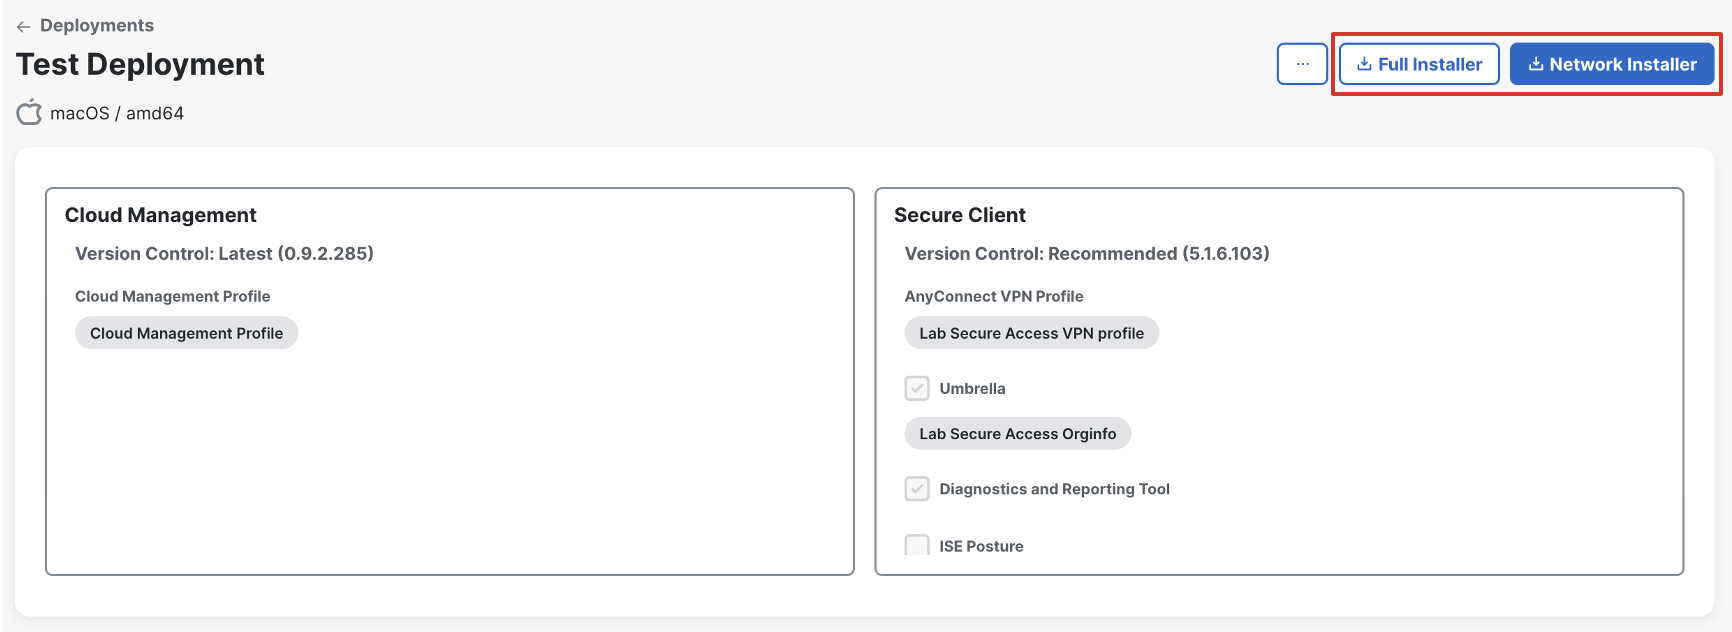
Task: Toggle the Diagnostics and Reporting Tool checkbox
Action: click(917, 489)
